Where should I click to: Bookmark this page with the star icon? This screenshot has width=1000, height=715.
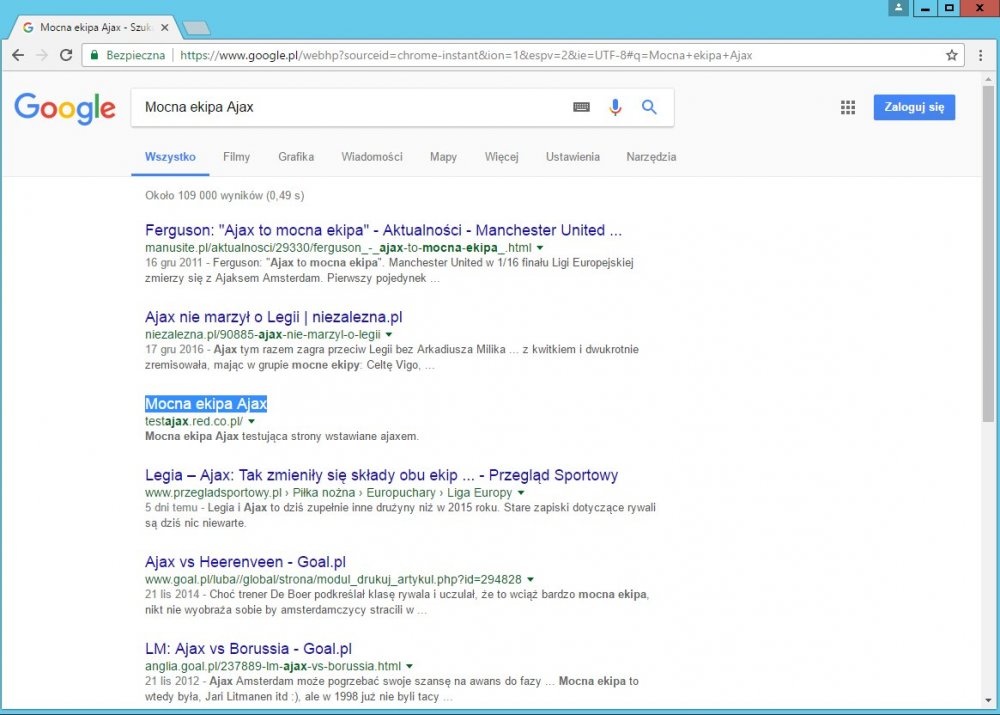(952, 55)
